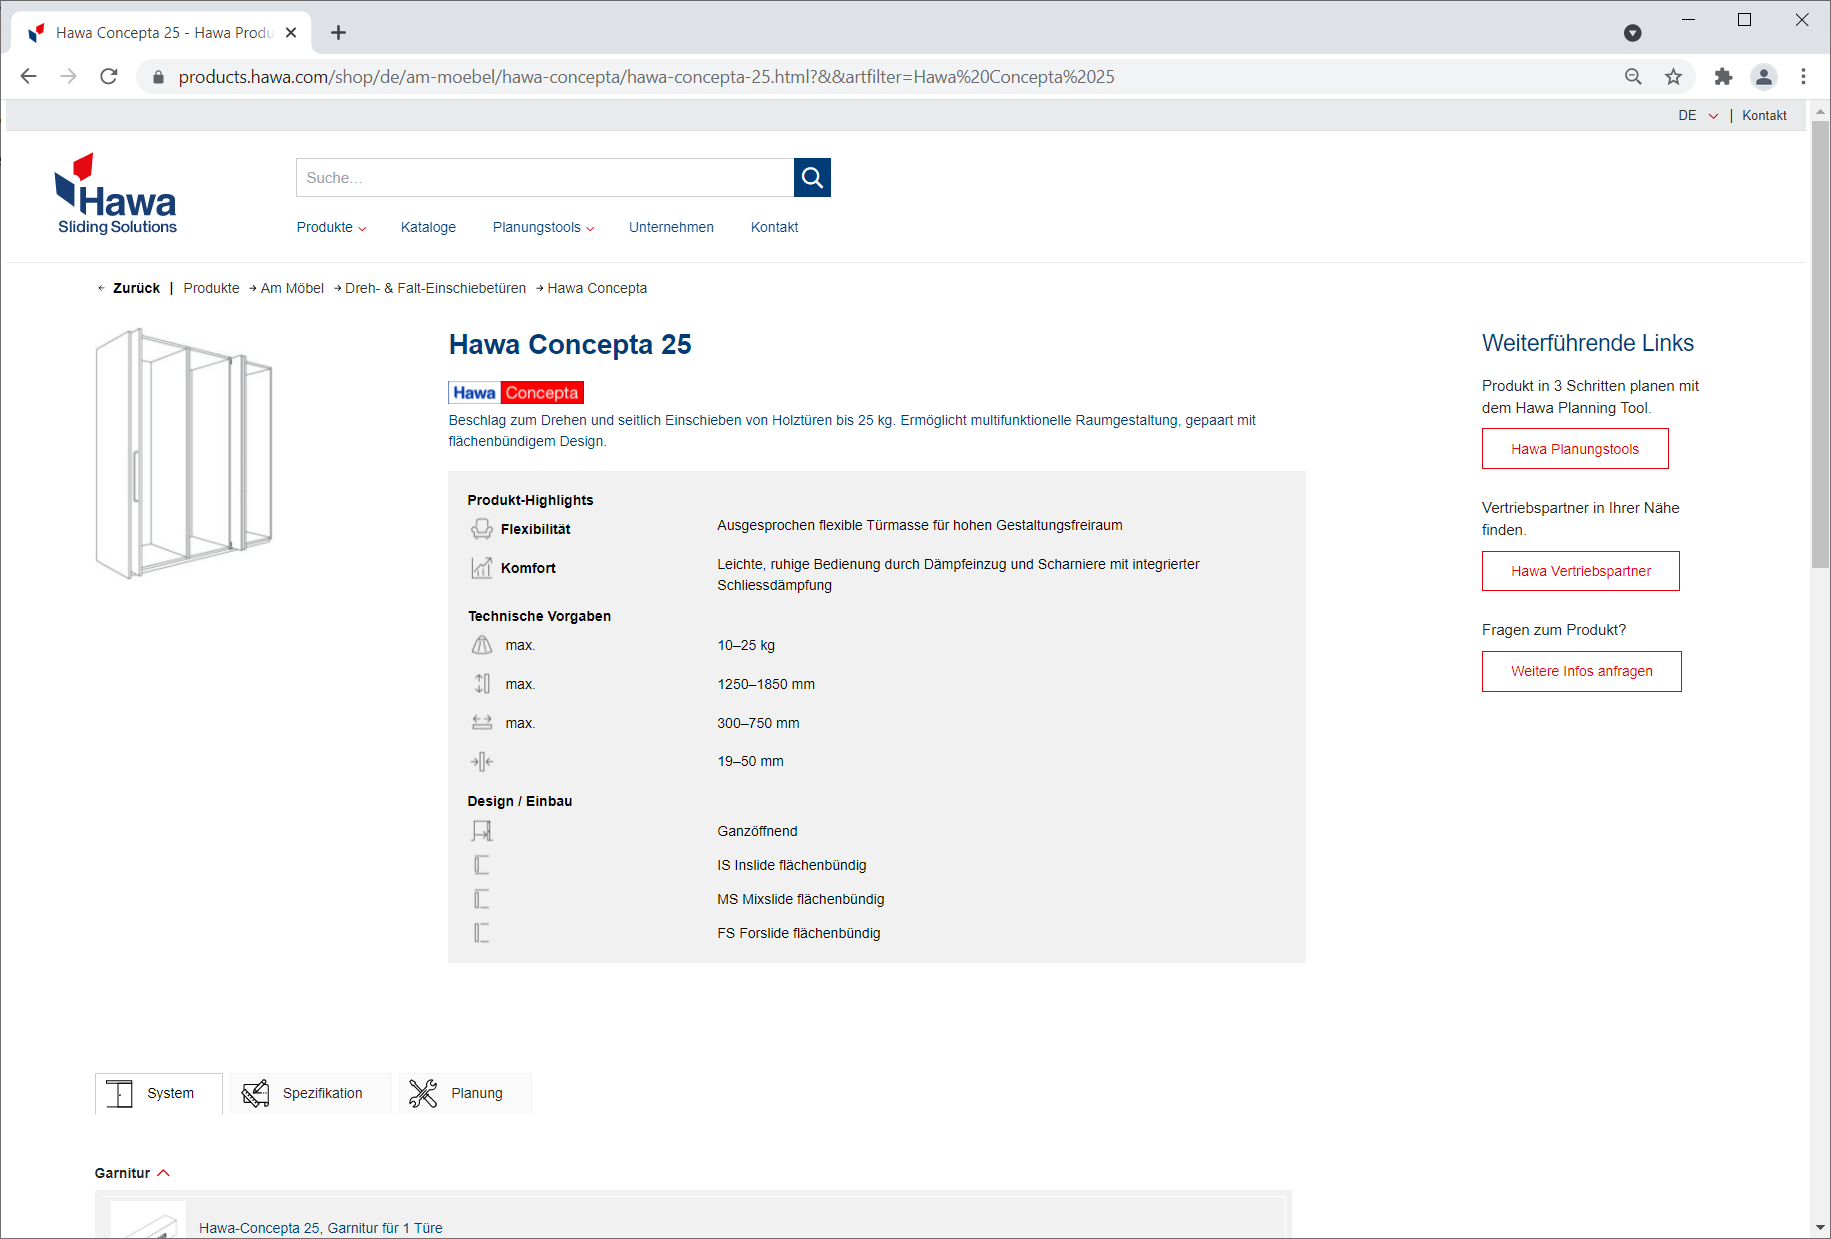Click the 1250–1850 mm value
The height and width of the screenshot is (1239, 1831).
766,684
